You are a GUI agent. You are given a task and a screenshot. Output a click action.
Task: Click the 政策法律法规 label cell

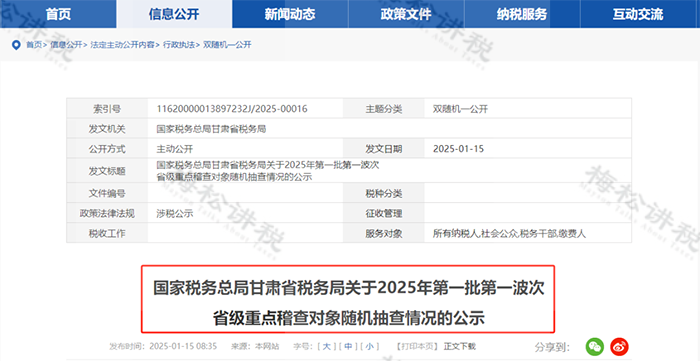107,213
